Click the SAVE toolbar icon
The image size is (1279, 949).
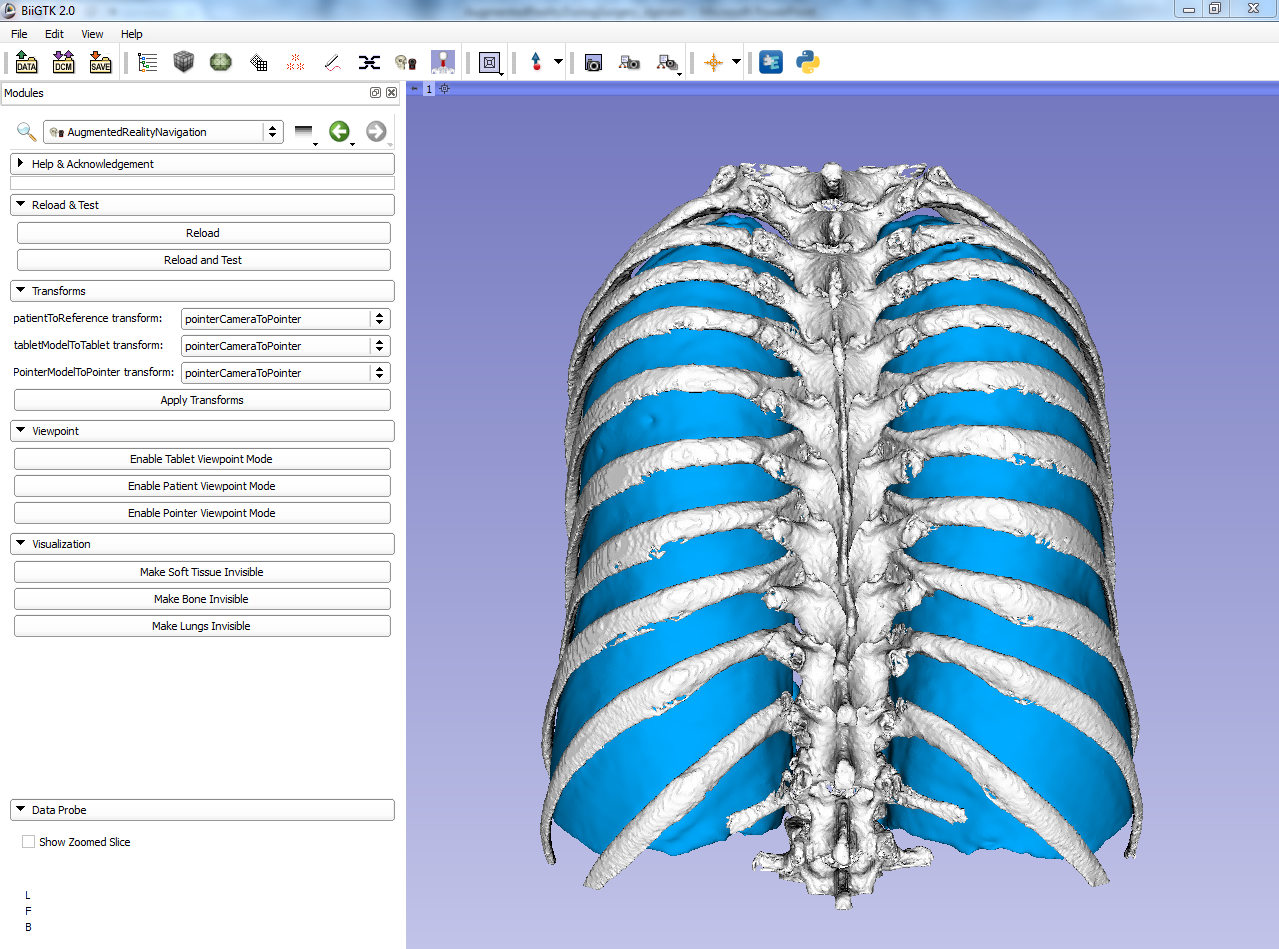pos(100,63)
